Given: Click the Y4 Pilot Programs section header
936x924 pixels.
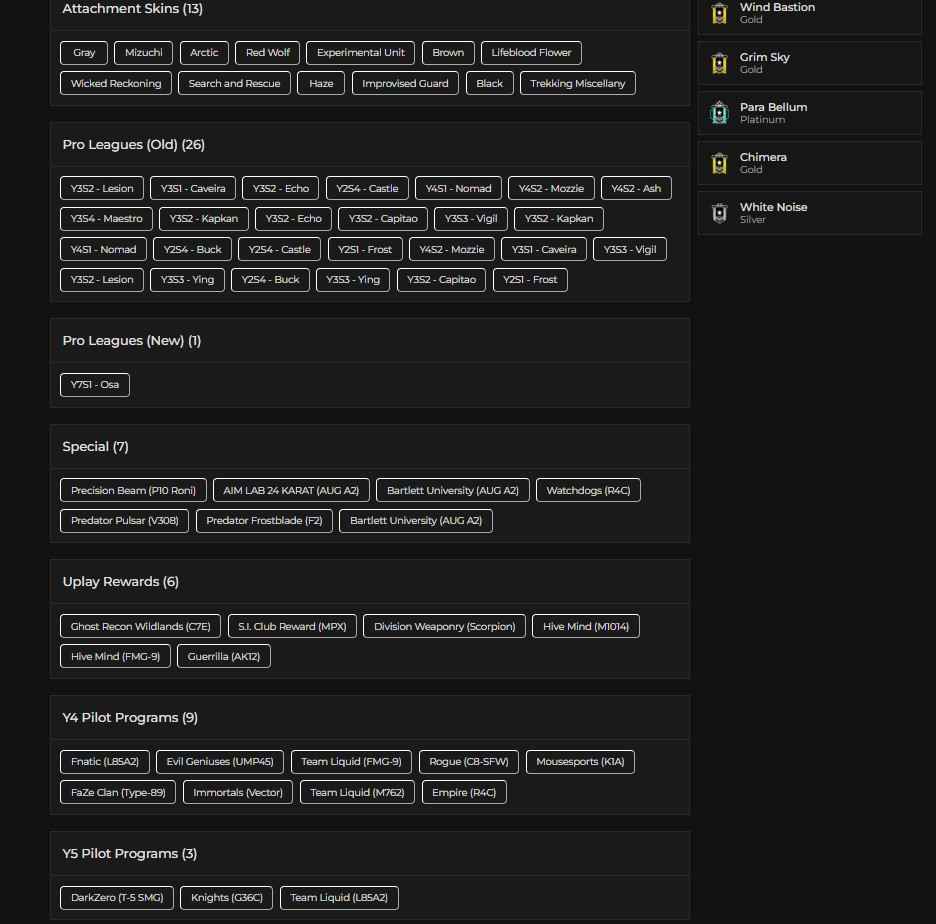Looking at the screenshot, I should coord(130,718).
